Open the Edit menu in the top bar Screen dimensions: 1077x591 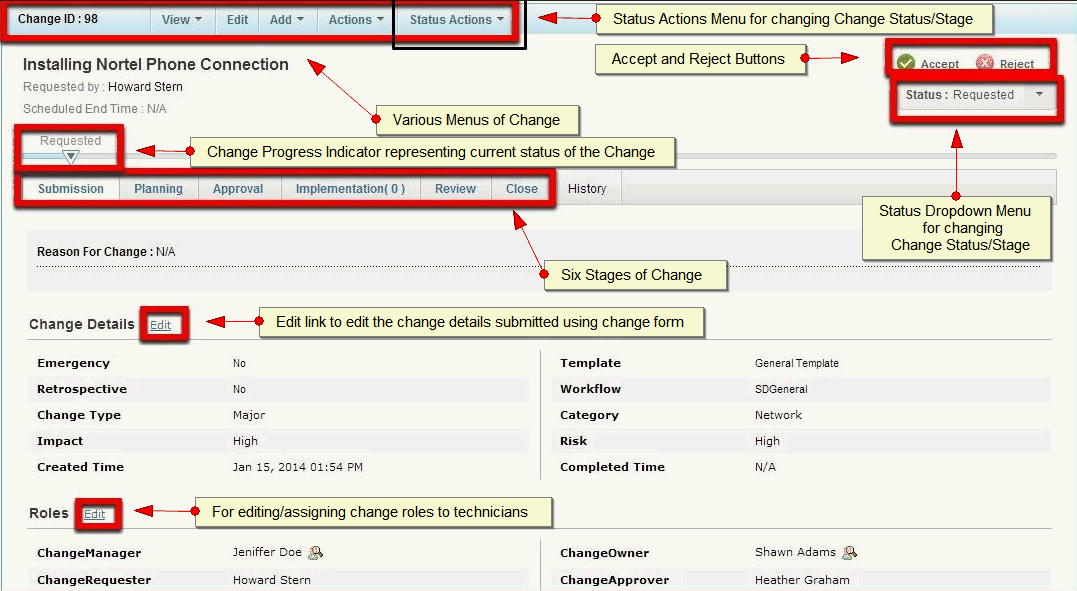237,18
